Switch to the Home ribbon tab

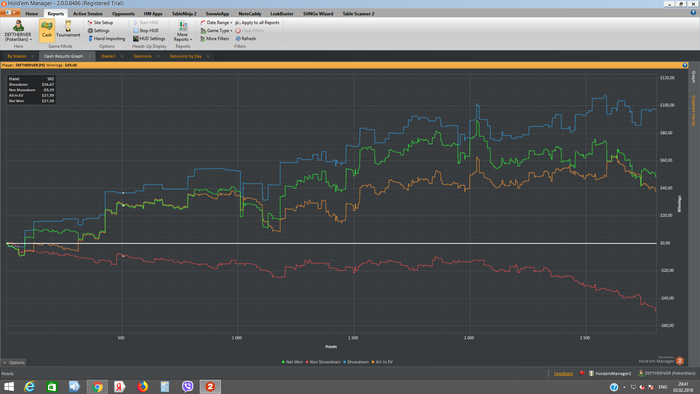tap(32, 13)
